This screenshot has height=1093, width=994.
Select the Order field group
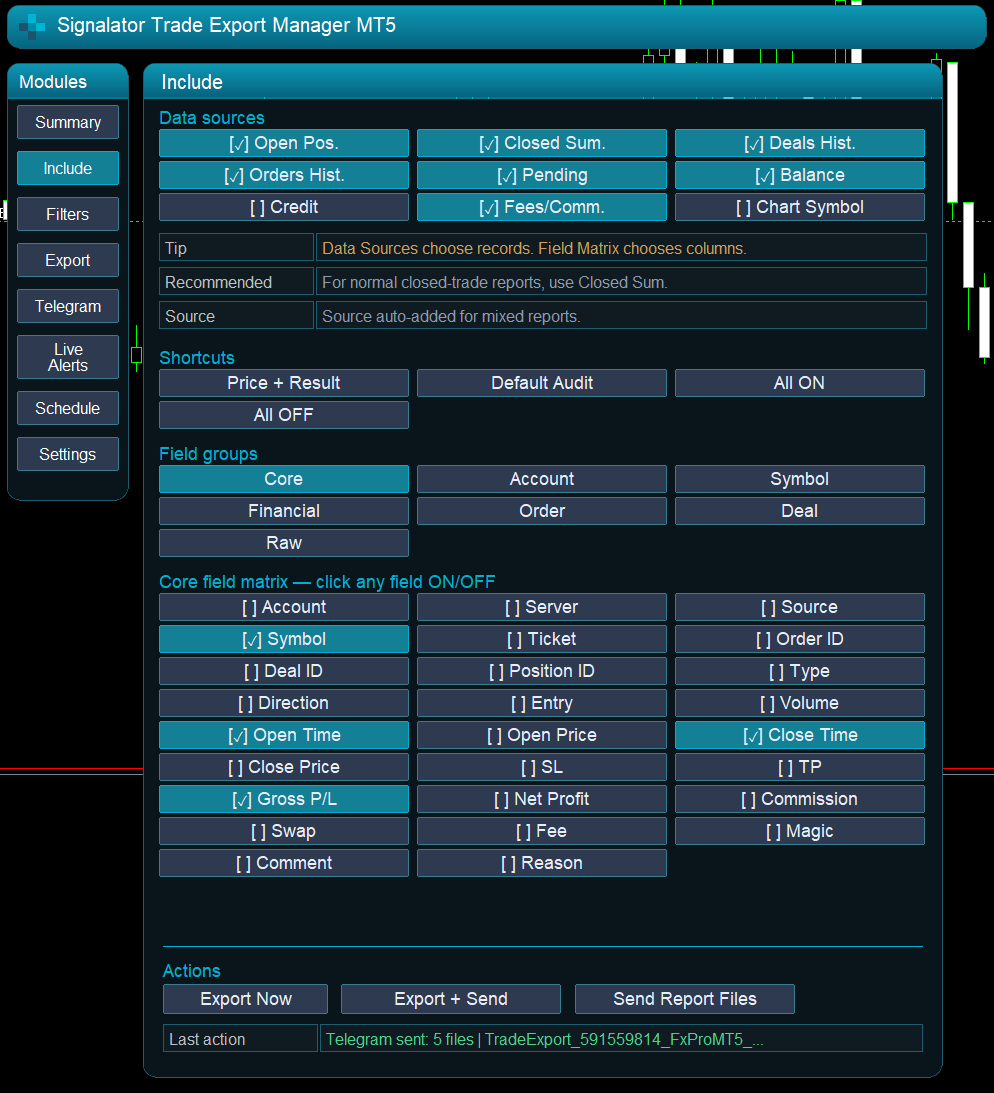pos(542,511)
